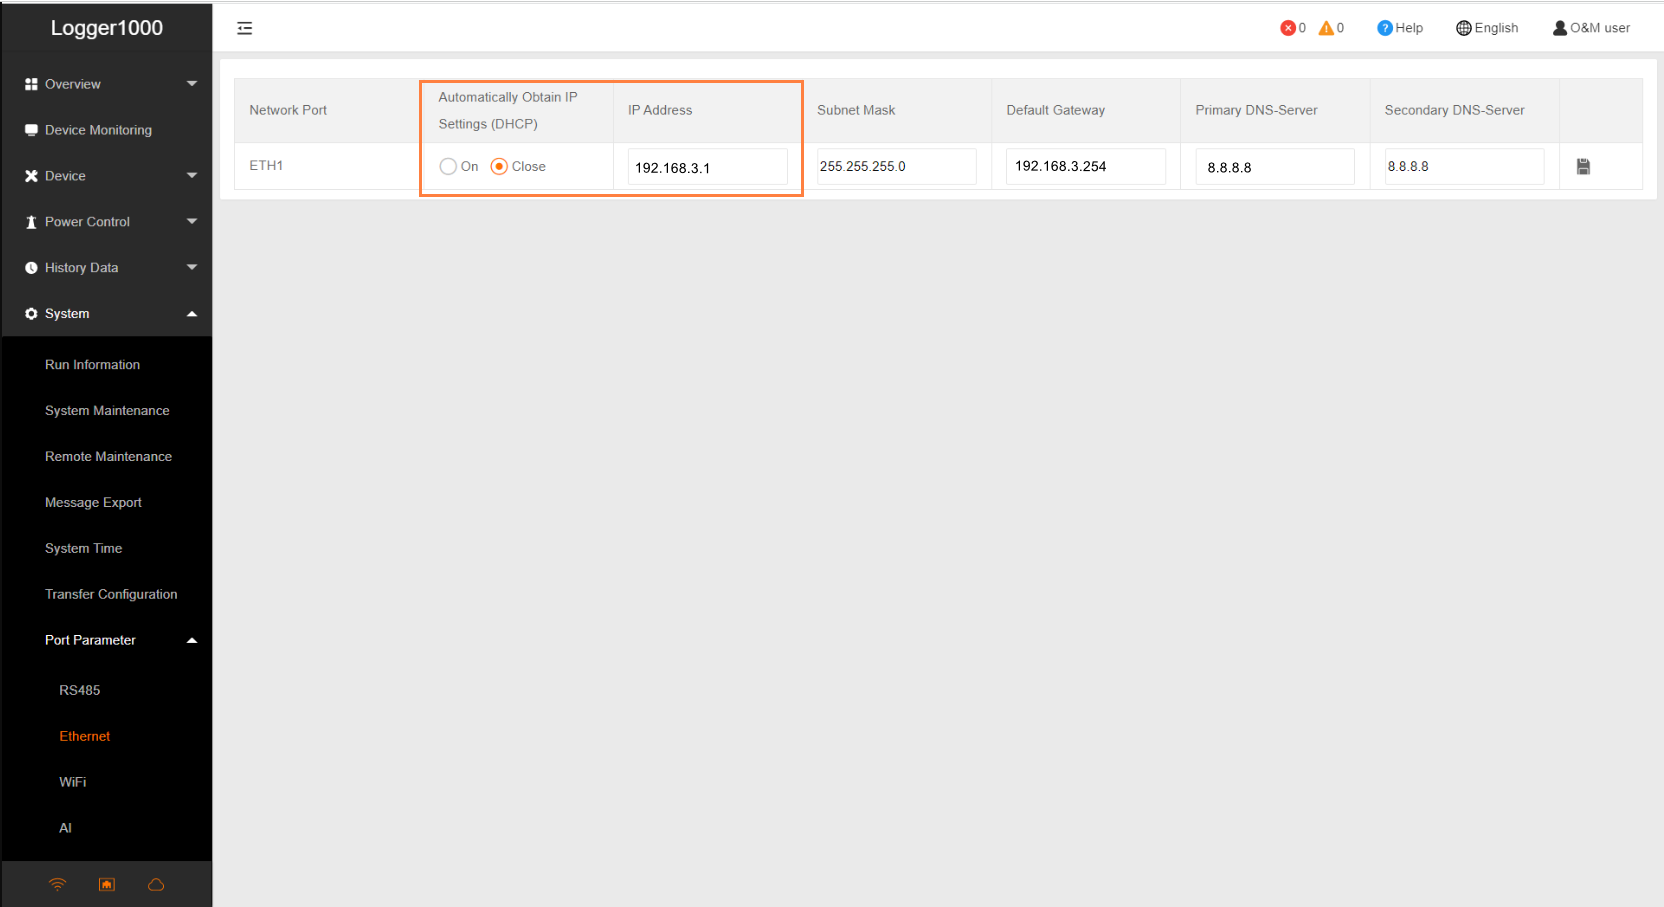The height and width of the screenshot is (907, 1664).
Task: Click the WiFi status icon in sidebar footer
Action: coord(57,884)
